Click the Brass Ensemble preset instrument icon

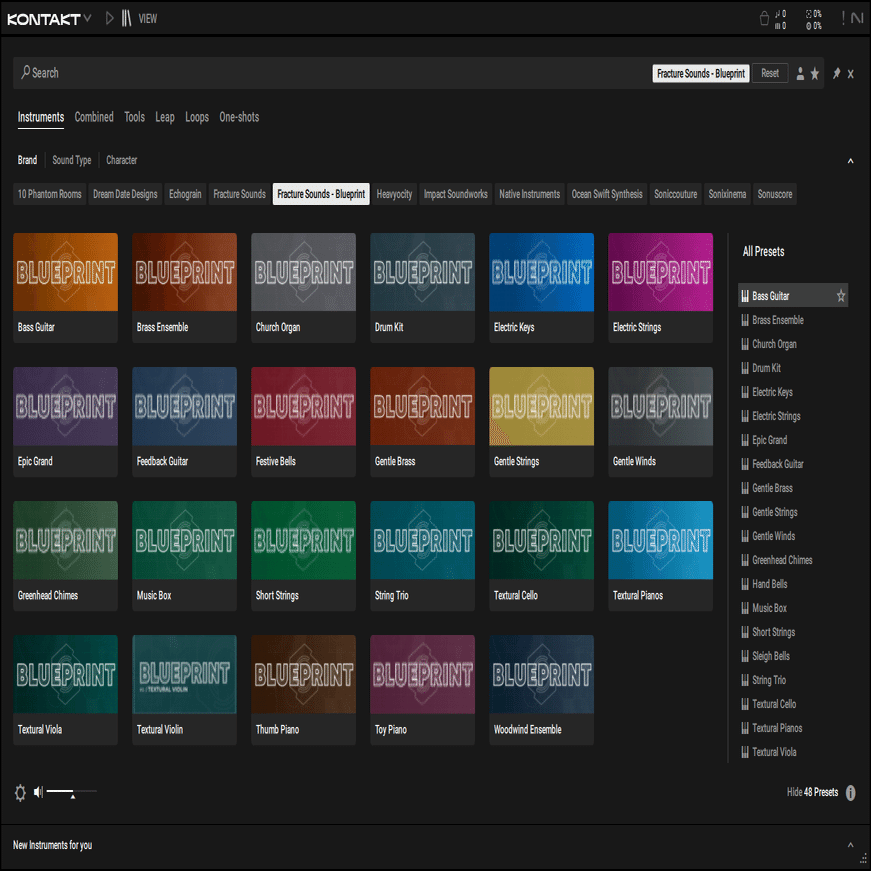pyautogui.click(x=745, y=320)
